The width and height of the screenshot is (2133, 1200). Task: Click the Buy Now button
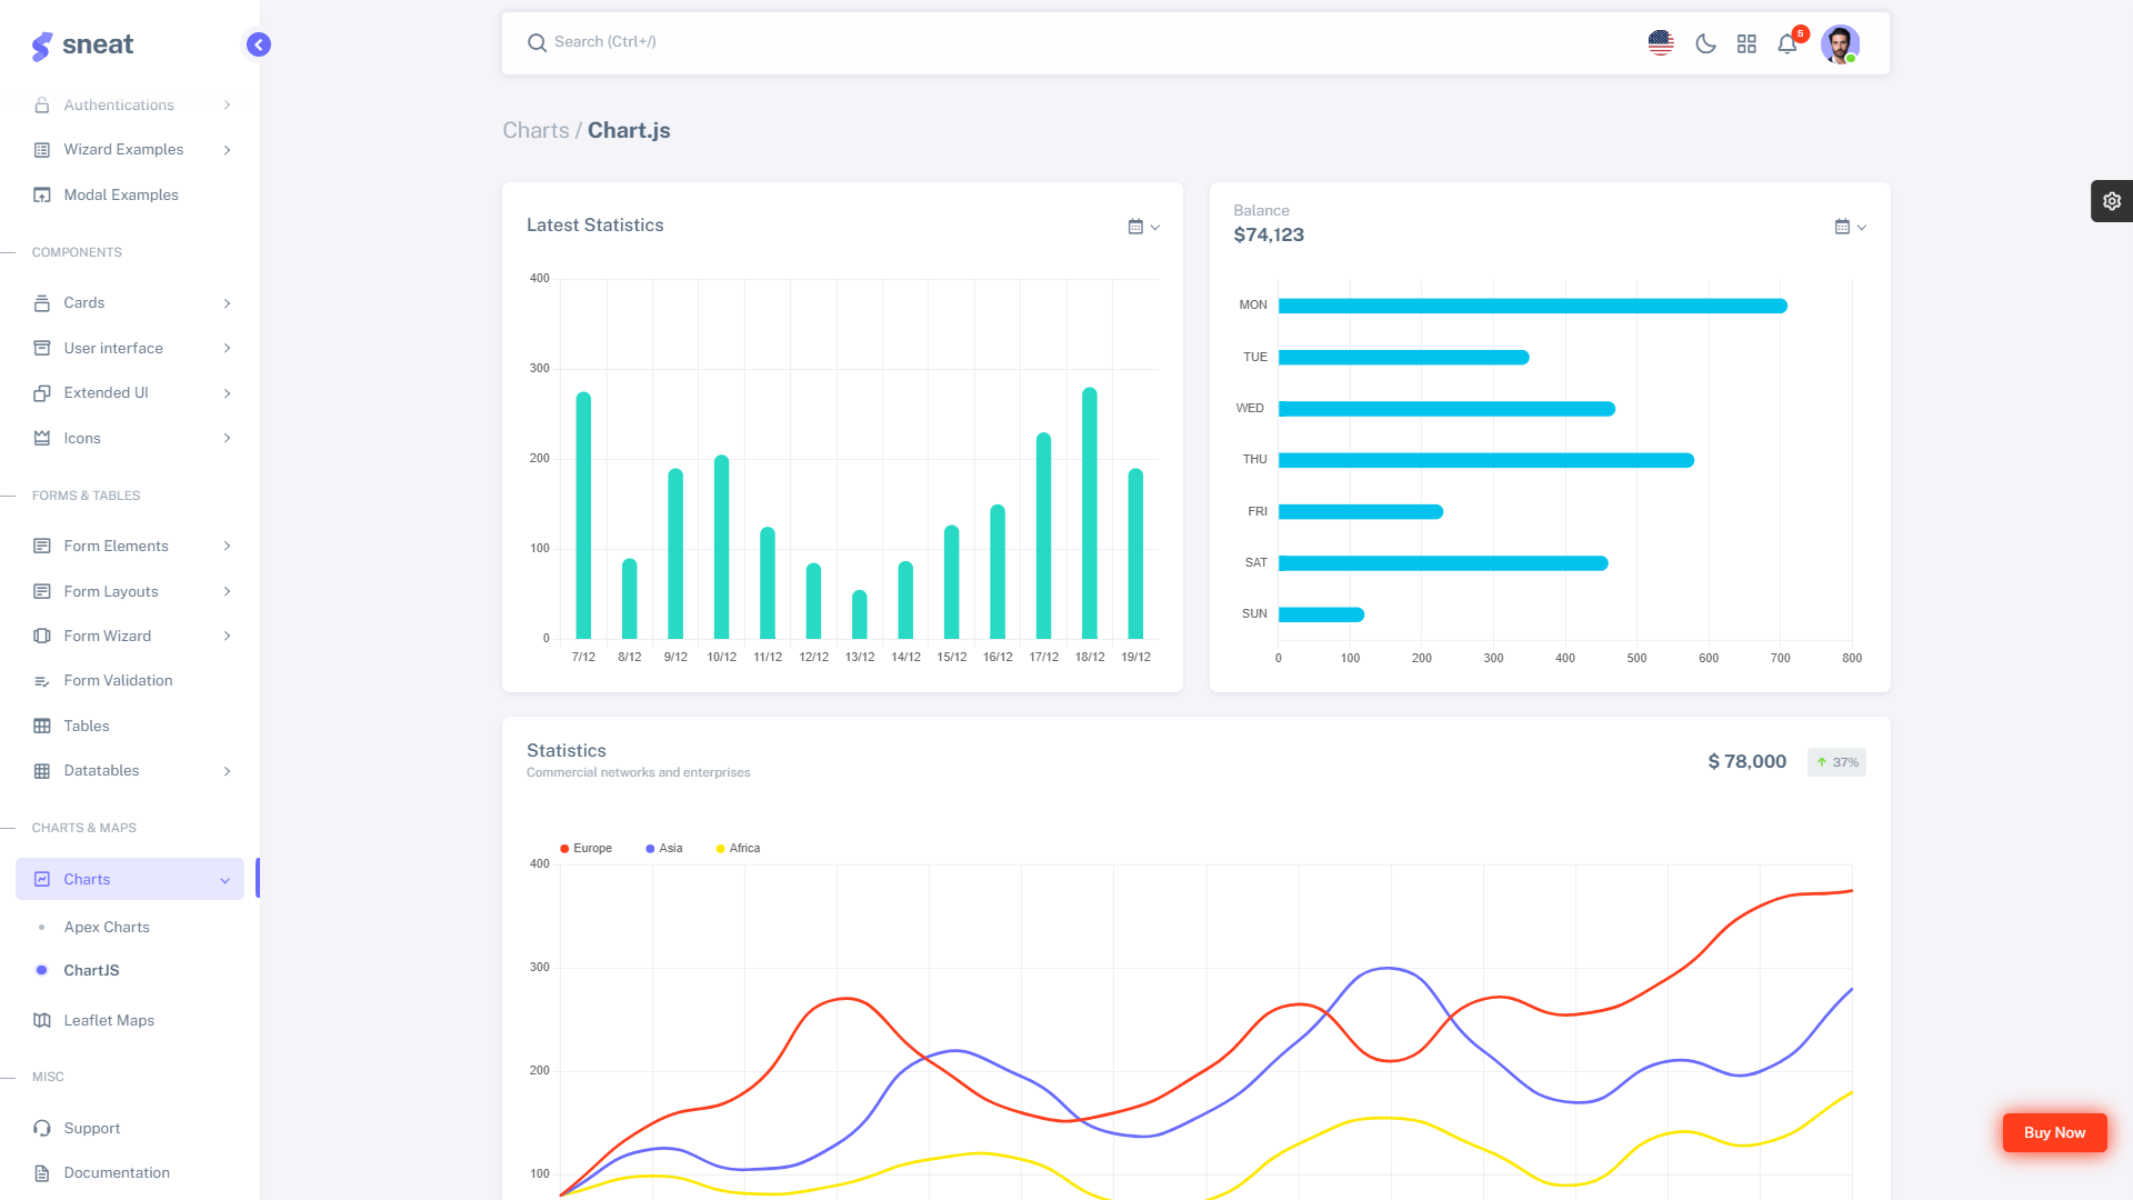2055,1132
